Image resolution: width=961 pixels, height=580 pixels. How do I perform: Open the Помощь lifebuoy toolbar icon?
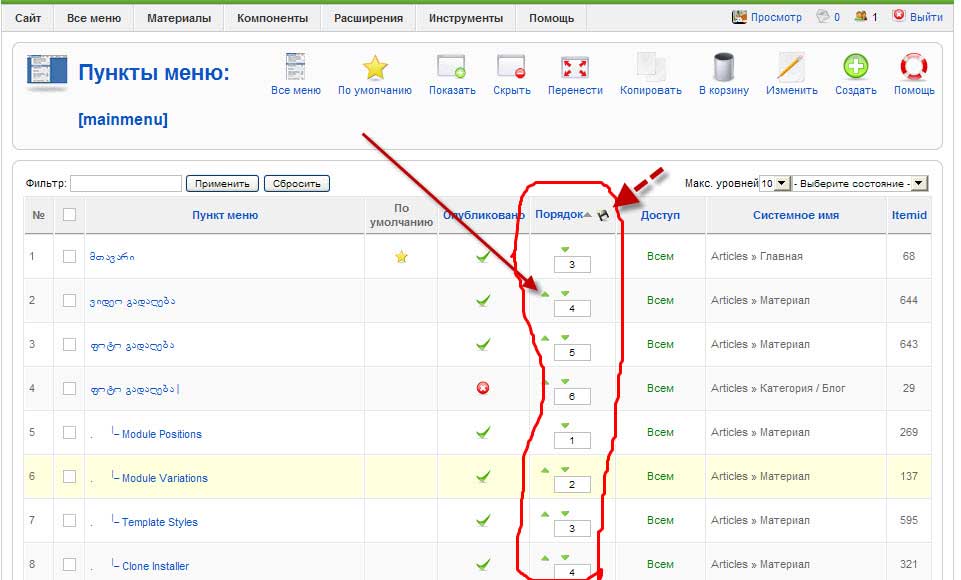[x=913, y=67]
